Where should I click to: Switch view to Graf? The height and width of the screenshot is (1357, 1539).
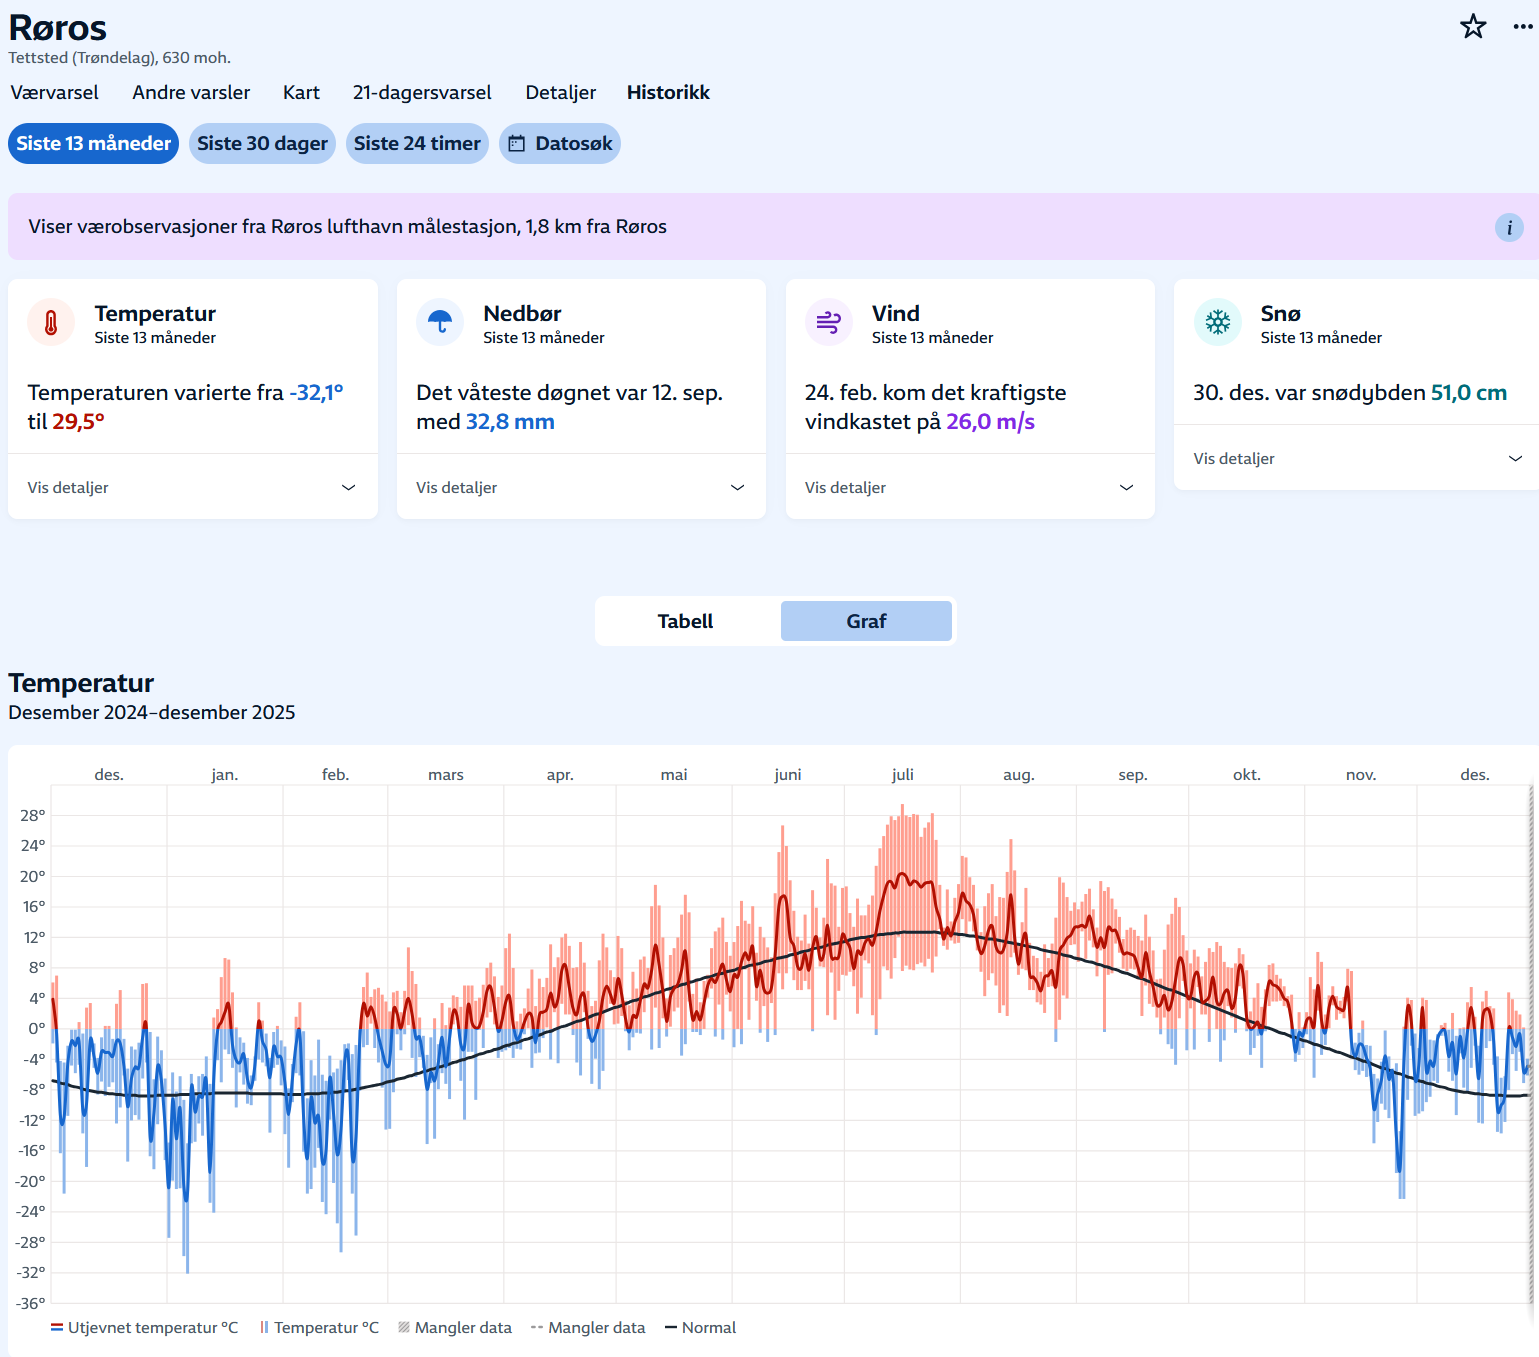click(866, 621)
